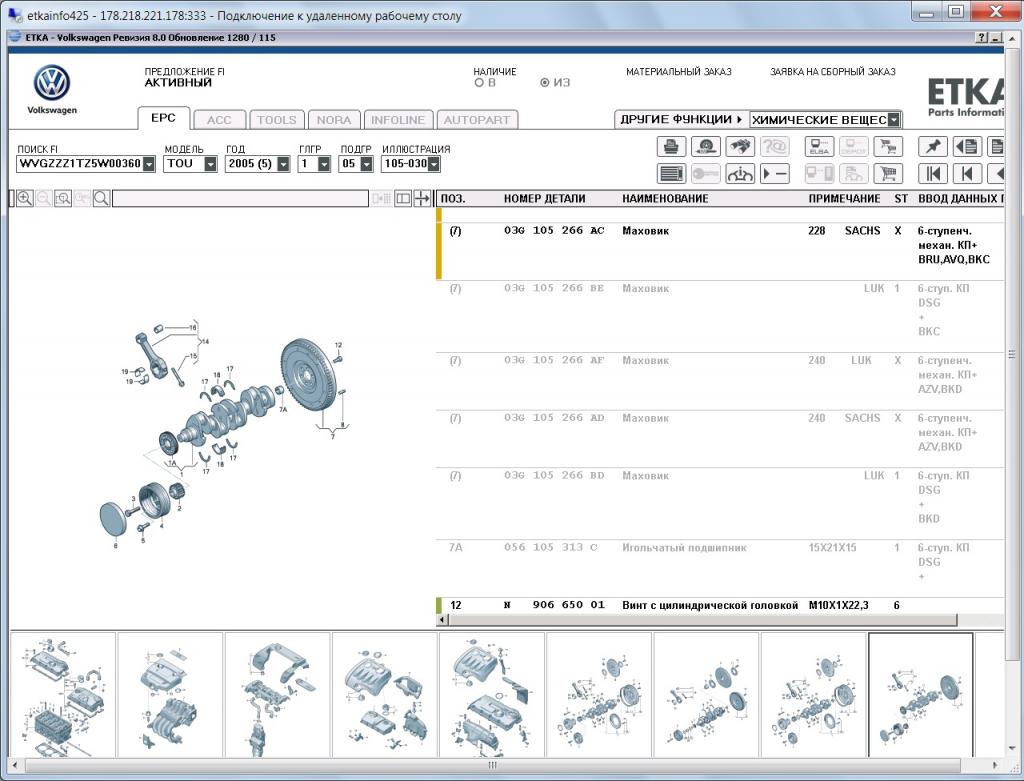
Task: Click the parts list horizontal scrollbar
Action: click(703, 619)
